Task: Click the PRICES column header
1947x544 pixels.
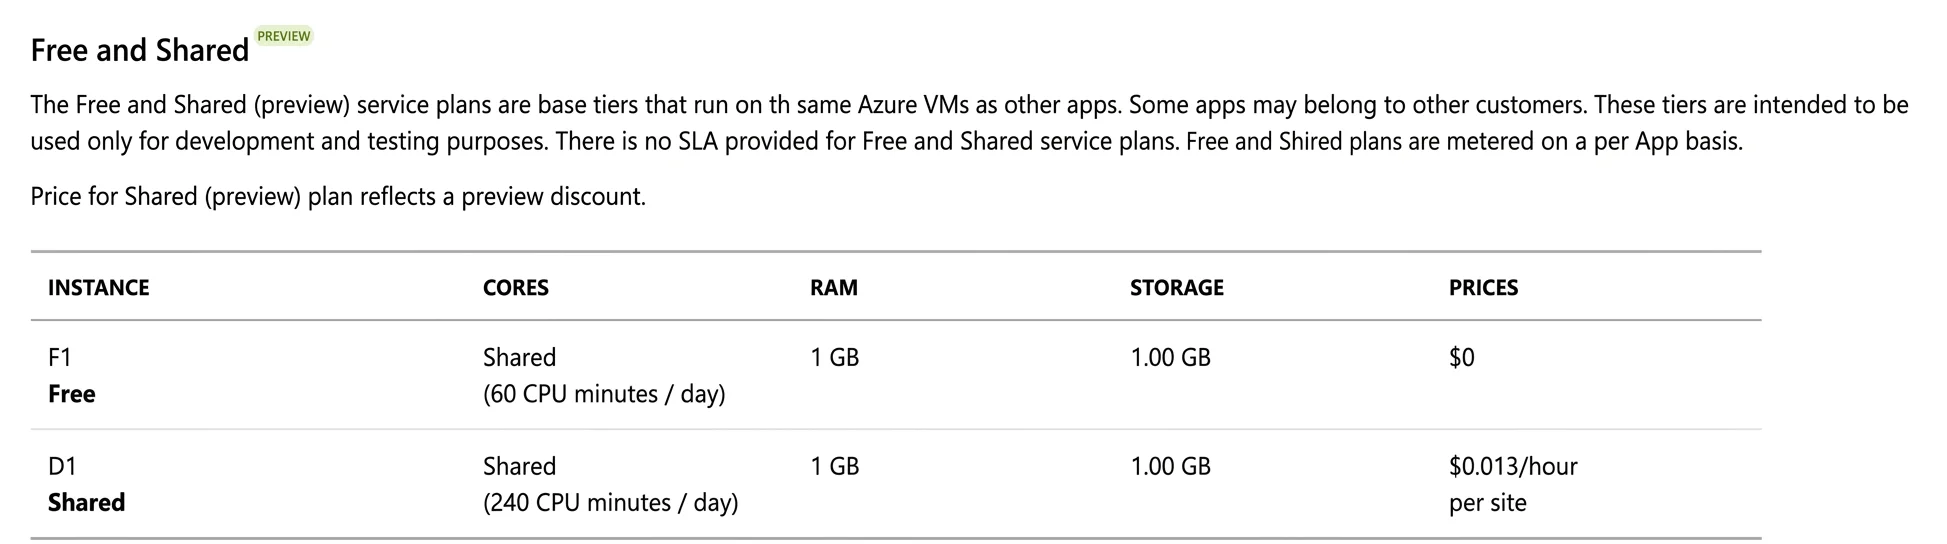Action: coord(1484,288)
